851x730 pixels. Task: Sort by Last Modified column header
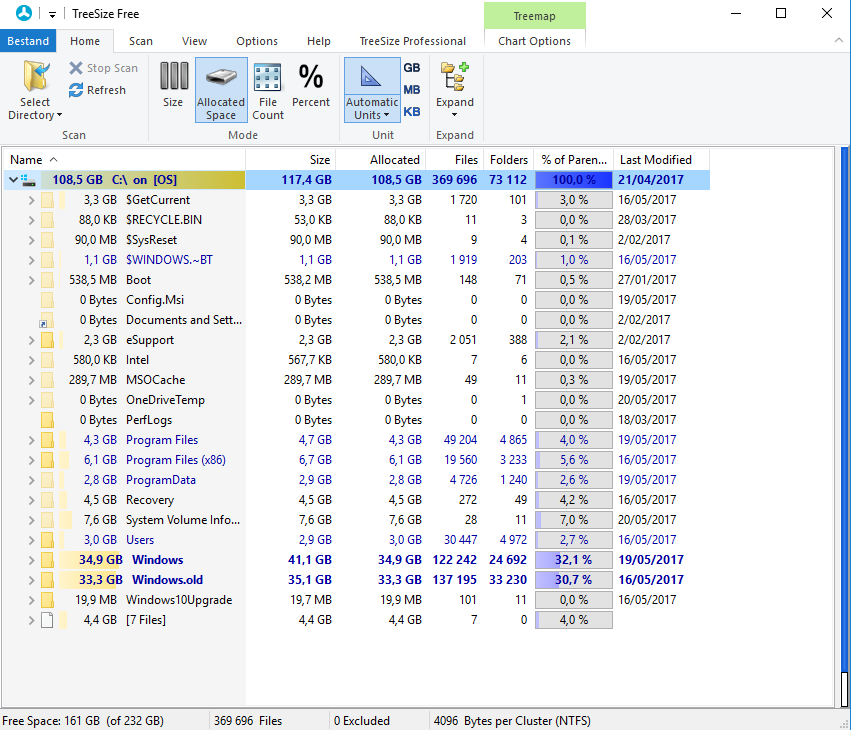point(662,160)
